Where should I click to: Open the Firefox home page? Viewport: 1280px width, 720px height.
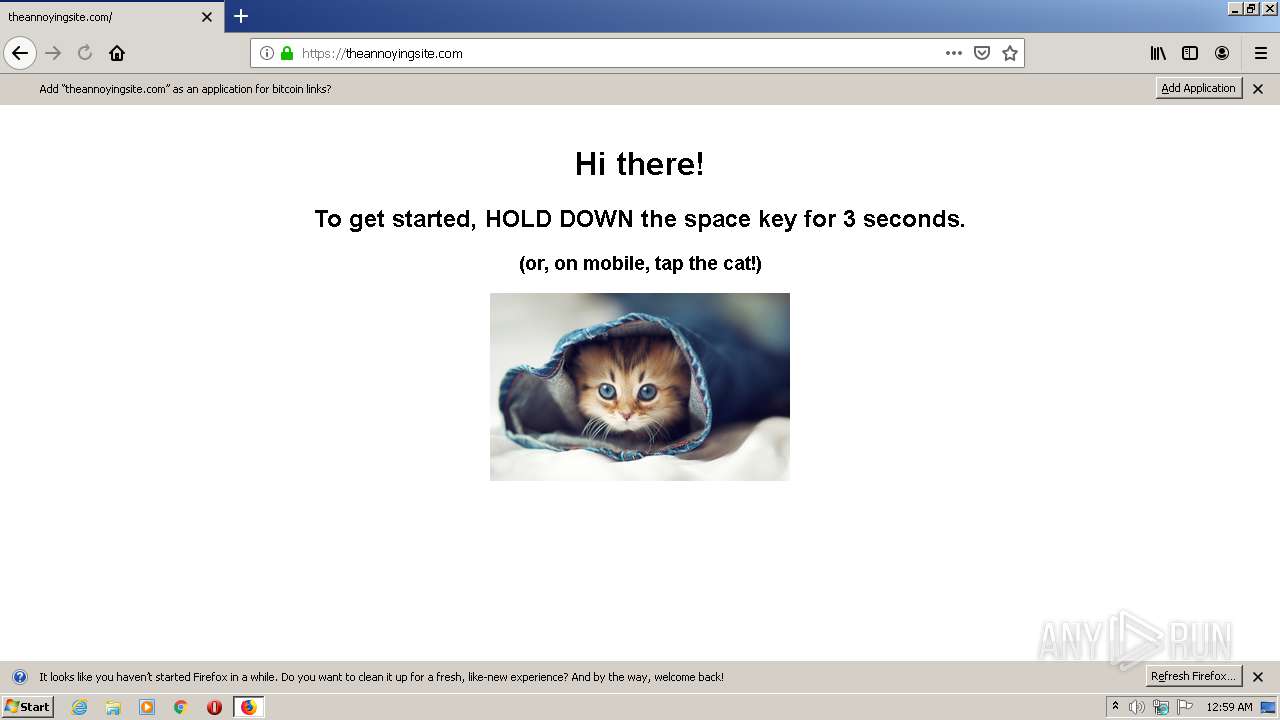[117, 53]
